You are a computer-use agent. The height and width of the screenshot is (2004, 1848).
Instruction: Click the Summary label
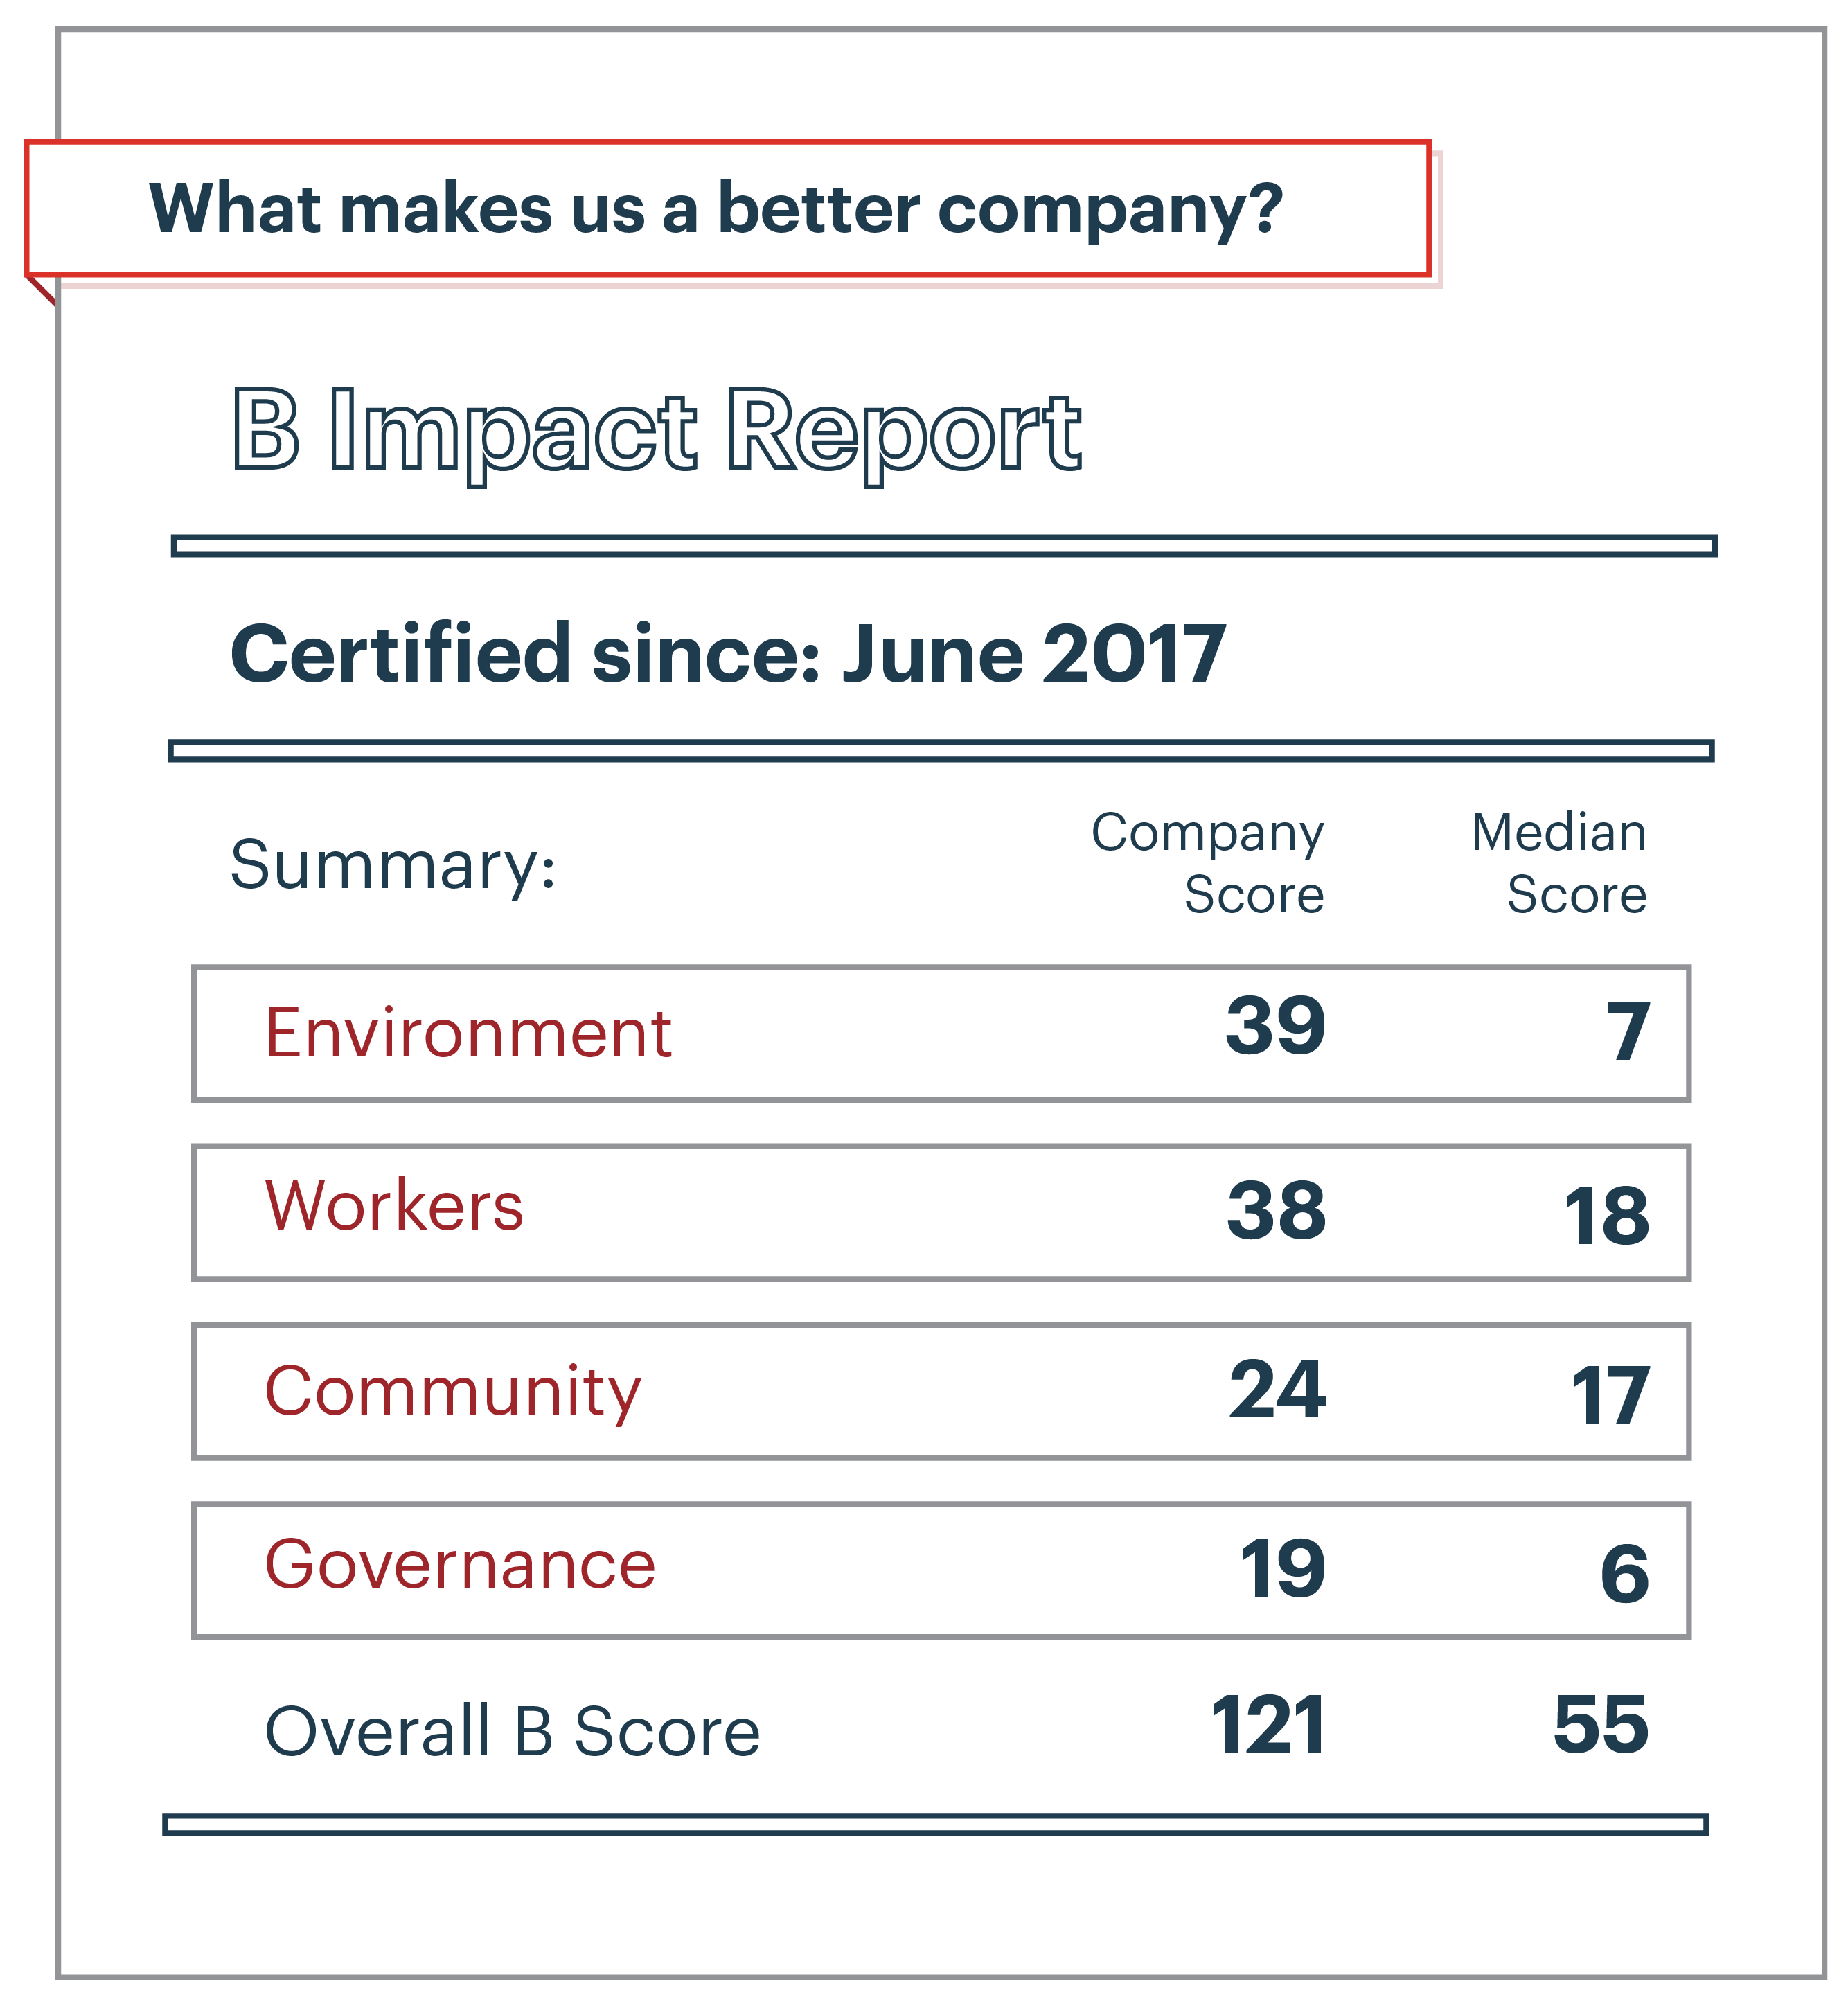point(393,865)
